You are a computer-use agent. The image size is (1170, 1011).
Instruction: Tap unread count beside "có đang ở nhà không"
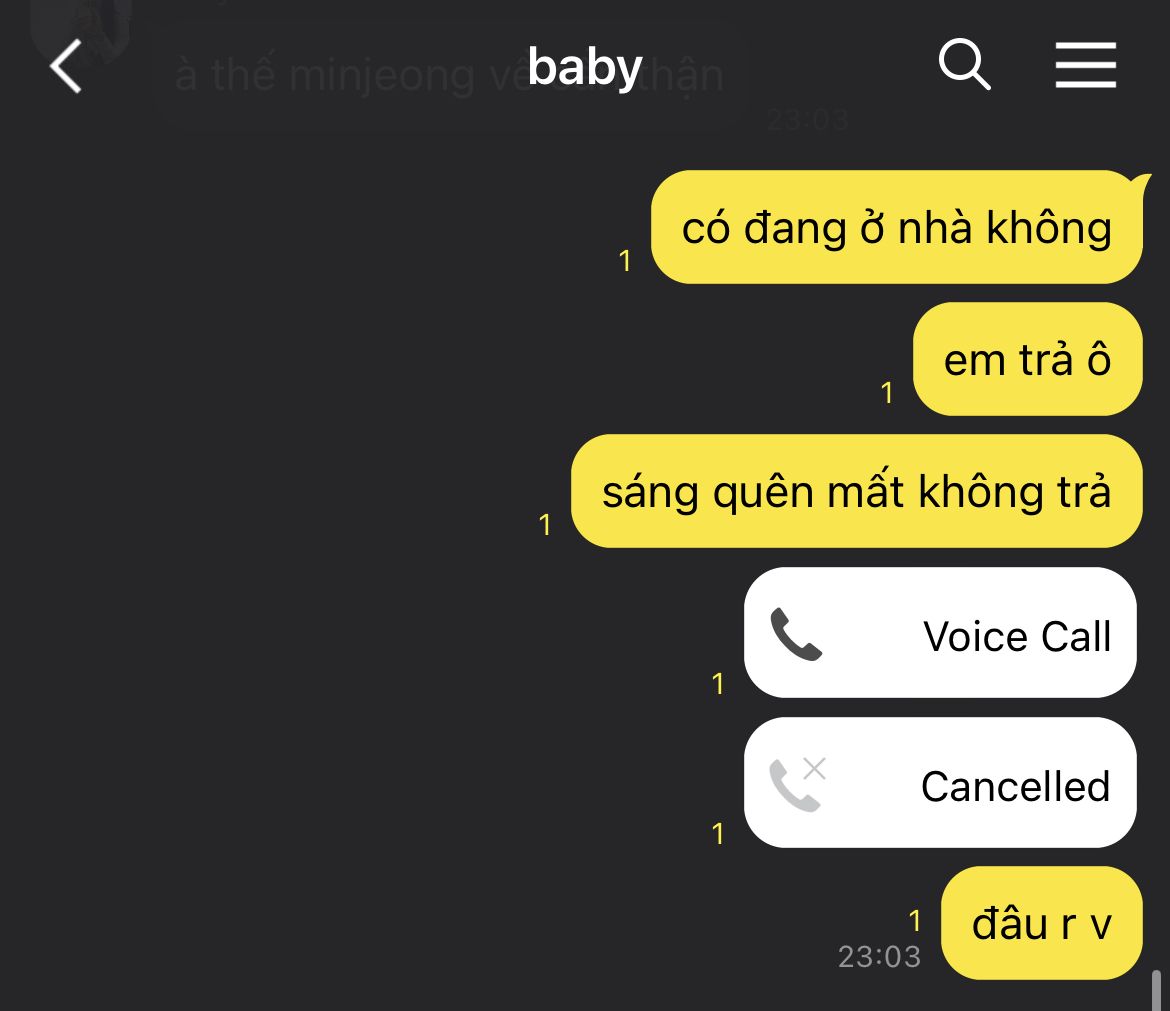pyautogui.click(x=625, y=261)
